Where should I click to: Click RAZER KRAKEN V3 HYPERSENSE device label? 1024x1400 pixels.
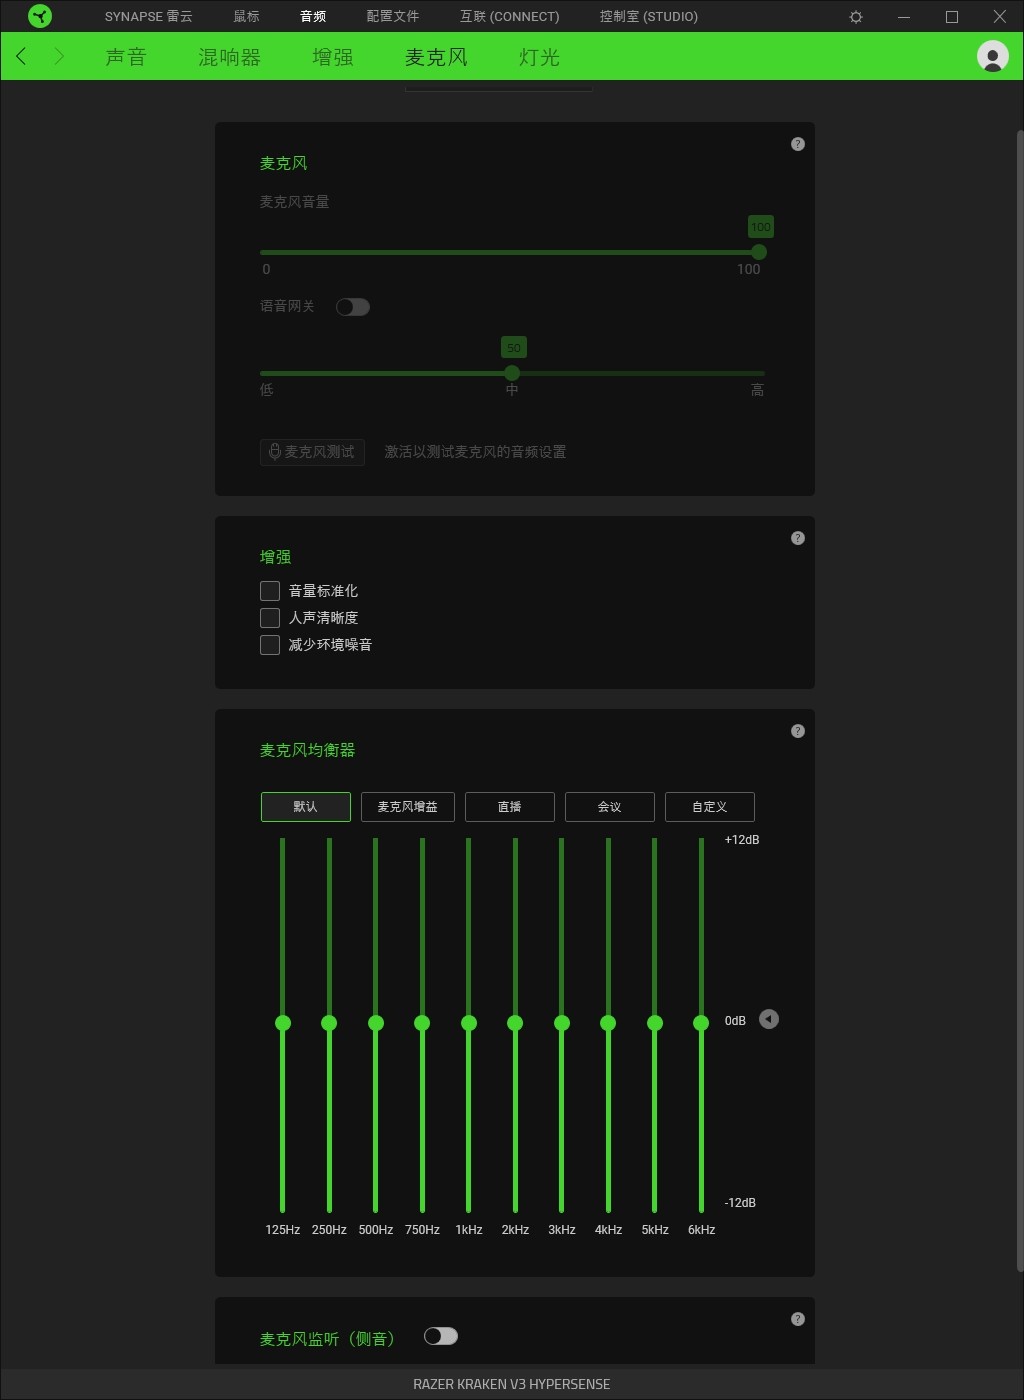click(x=512, y=1384)
